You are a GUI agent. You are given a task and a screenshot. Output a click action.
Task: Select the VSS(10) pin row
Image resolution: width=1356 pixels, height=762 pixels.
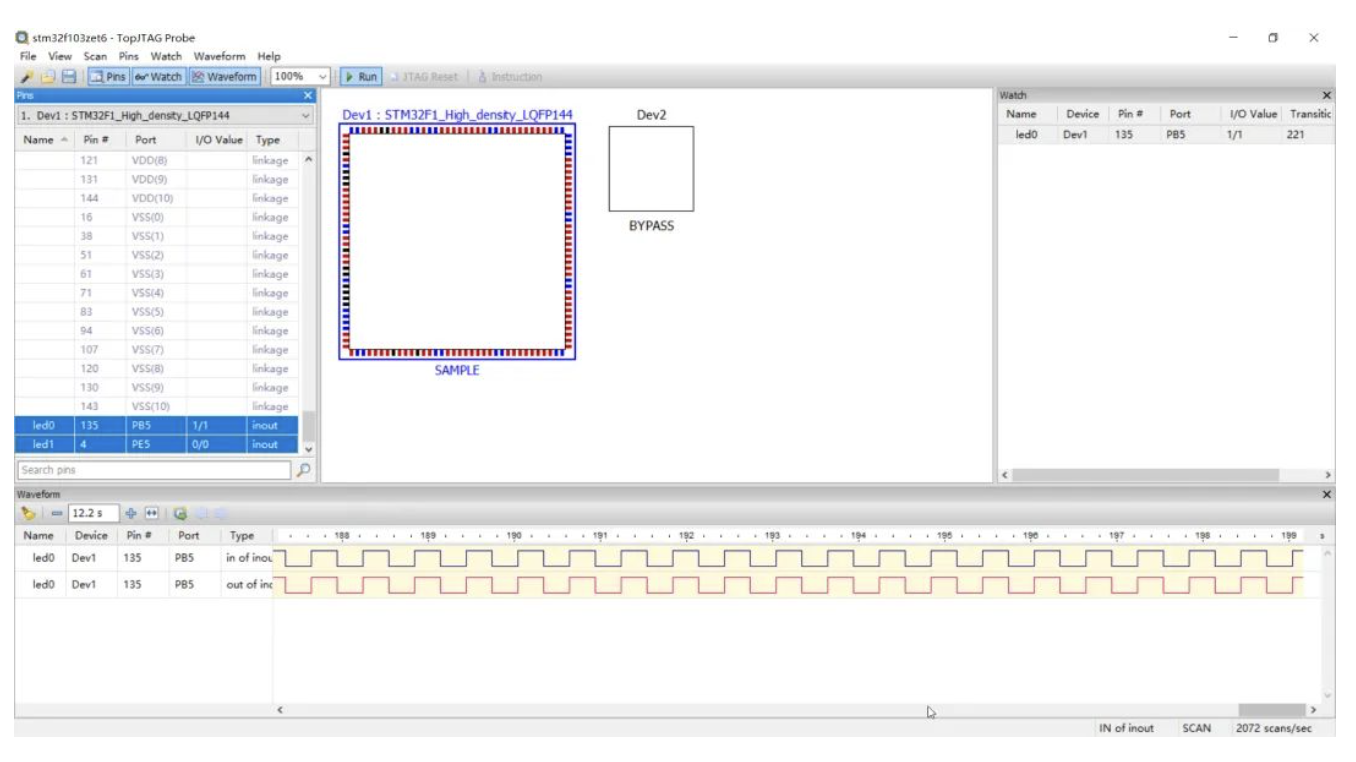point(157,406)
